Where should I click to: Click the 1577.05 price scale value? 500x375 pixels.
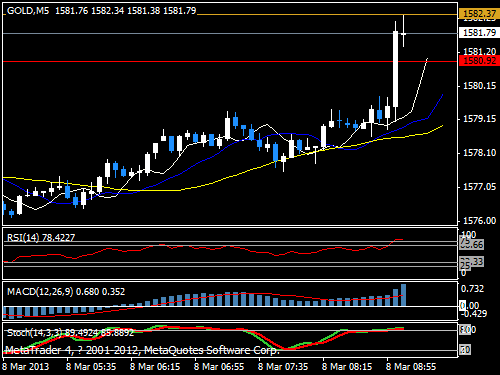(x=480, y=187)
